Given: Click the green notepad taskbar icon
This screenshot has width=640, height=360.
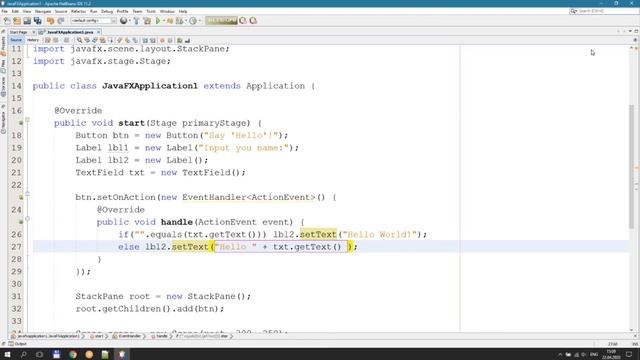Looking at the screenshot, I should tap(105, 354).
